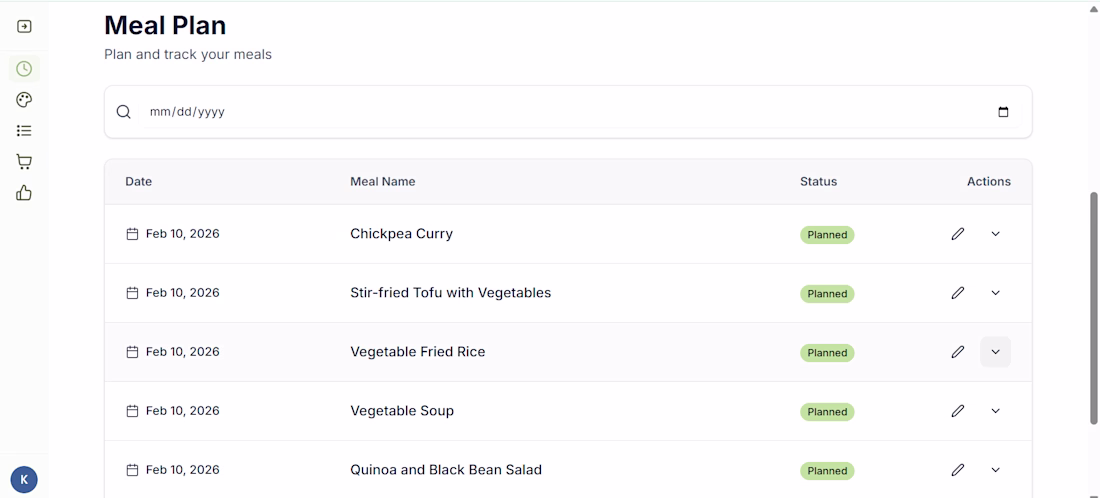The width and height of the screenshot is (1100, 498).
Task: Open the clock meal plan sidebar icon
Action: pyautogui.click(x=24, y=69)
